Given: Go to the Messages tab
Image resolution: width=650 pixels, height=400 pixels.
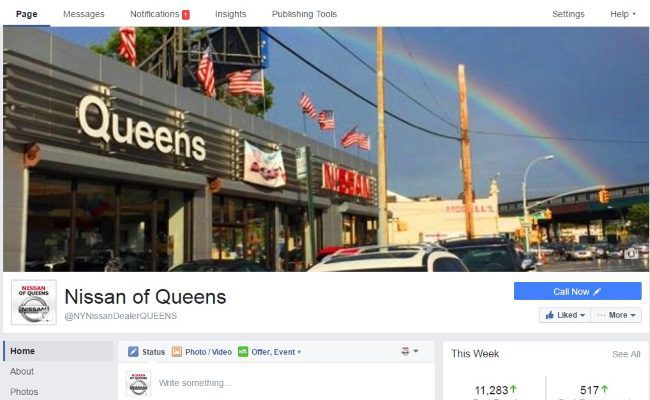Looking at the screenshot, I should [x=84, y=14].
